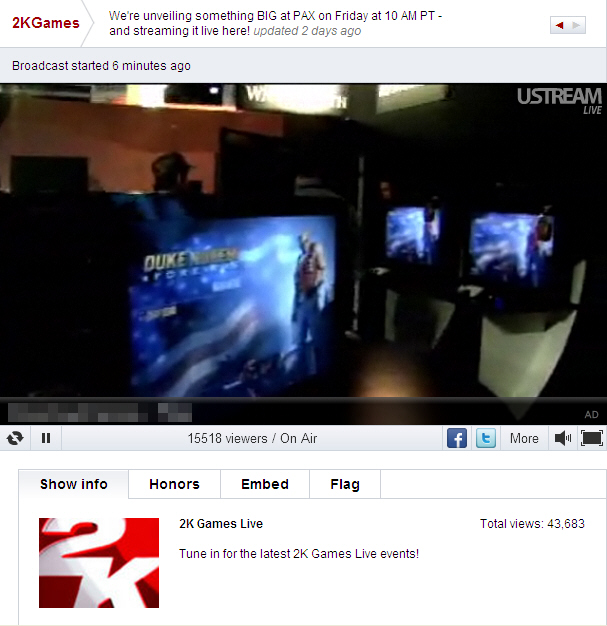Image resolution: width=607 pixels, height=626 pixels.
Task: Click the live video player area
Action: tap(304, 254)
